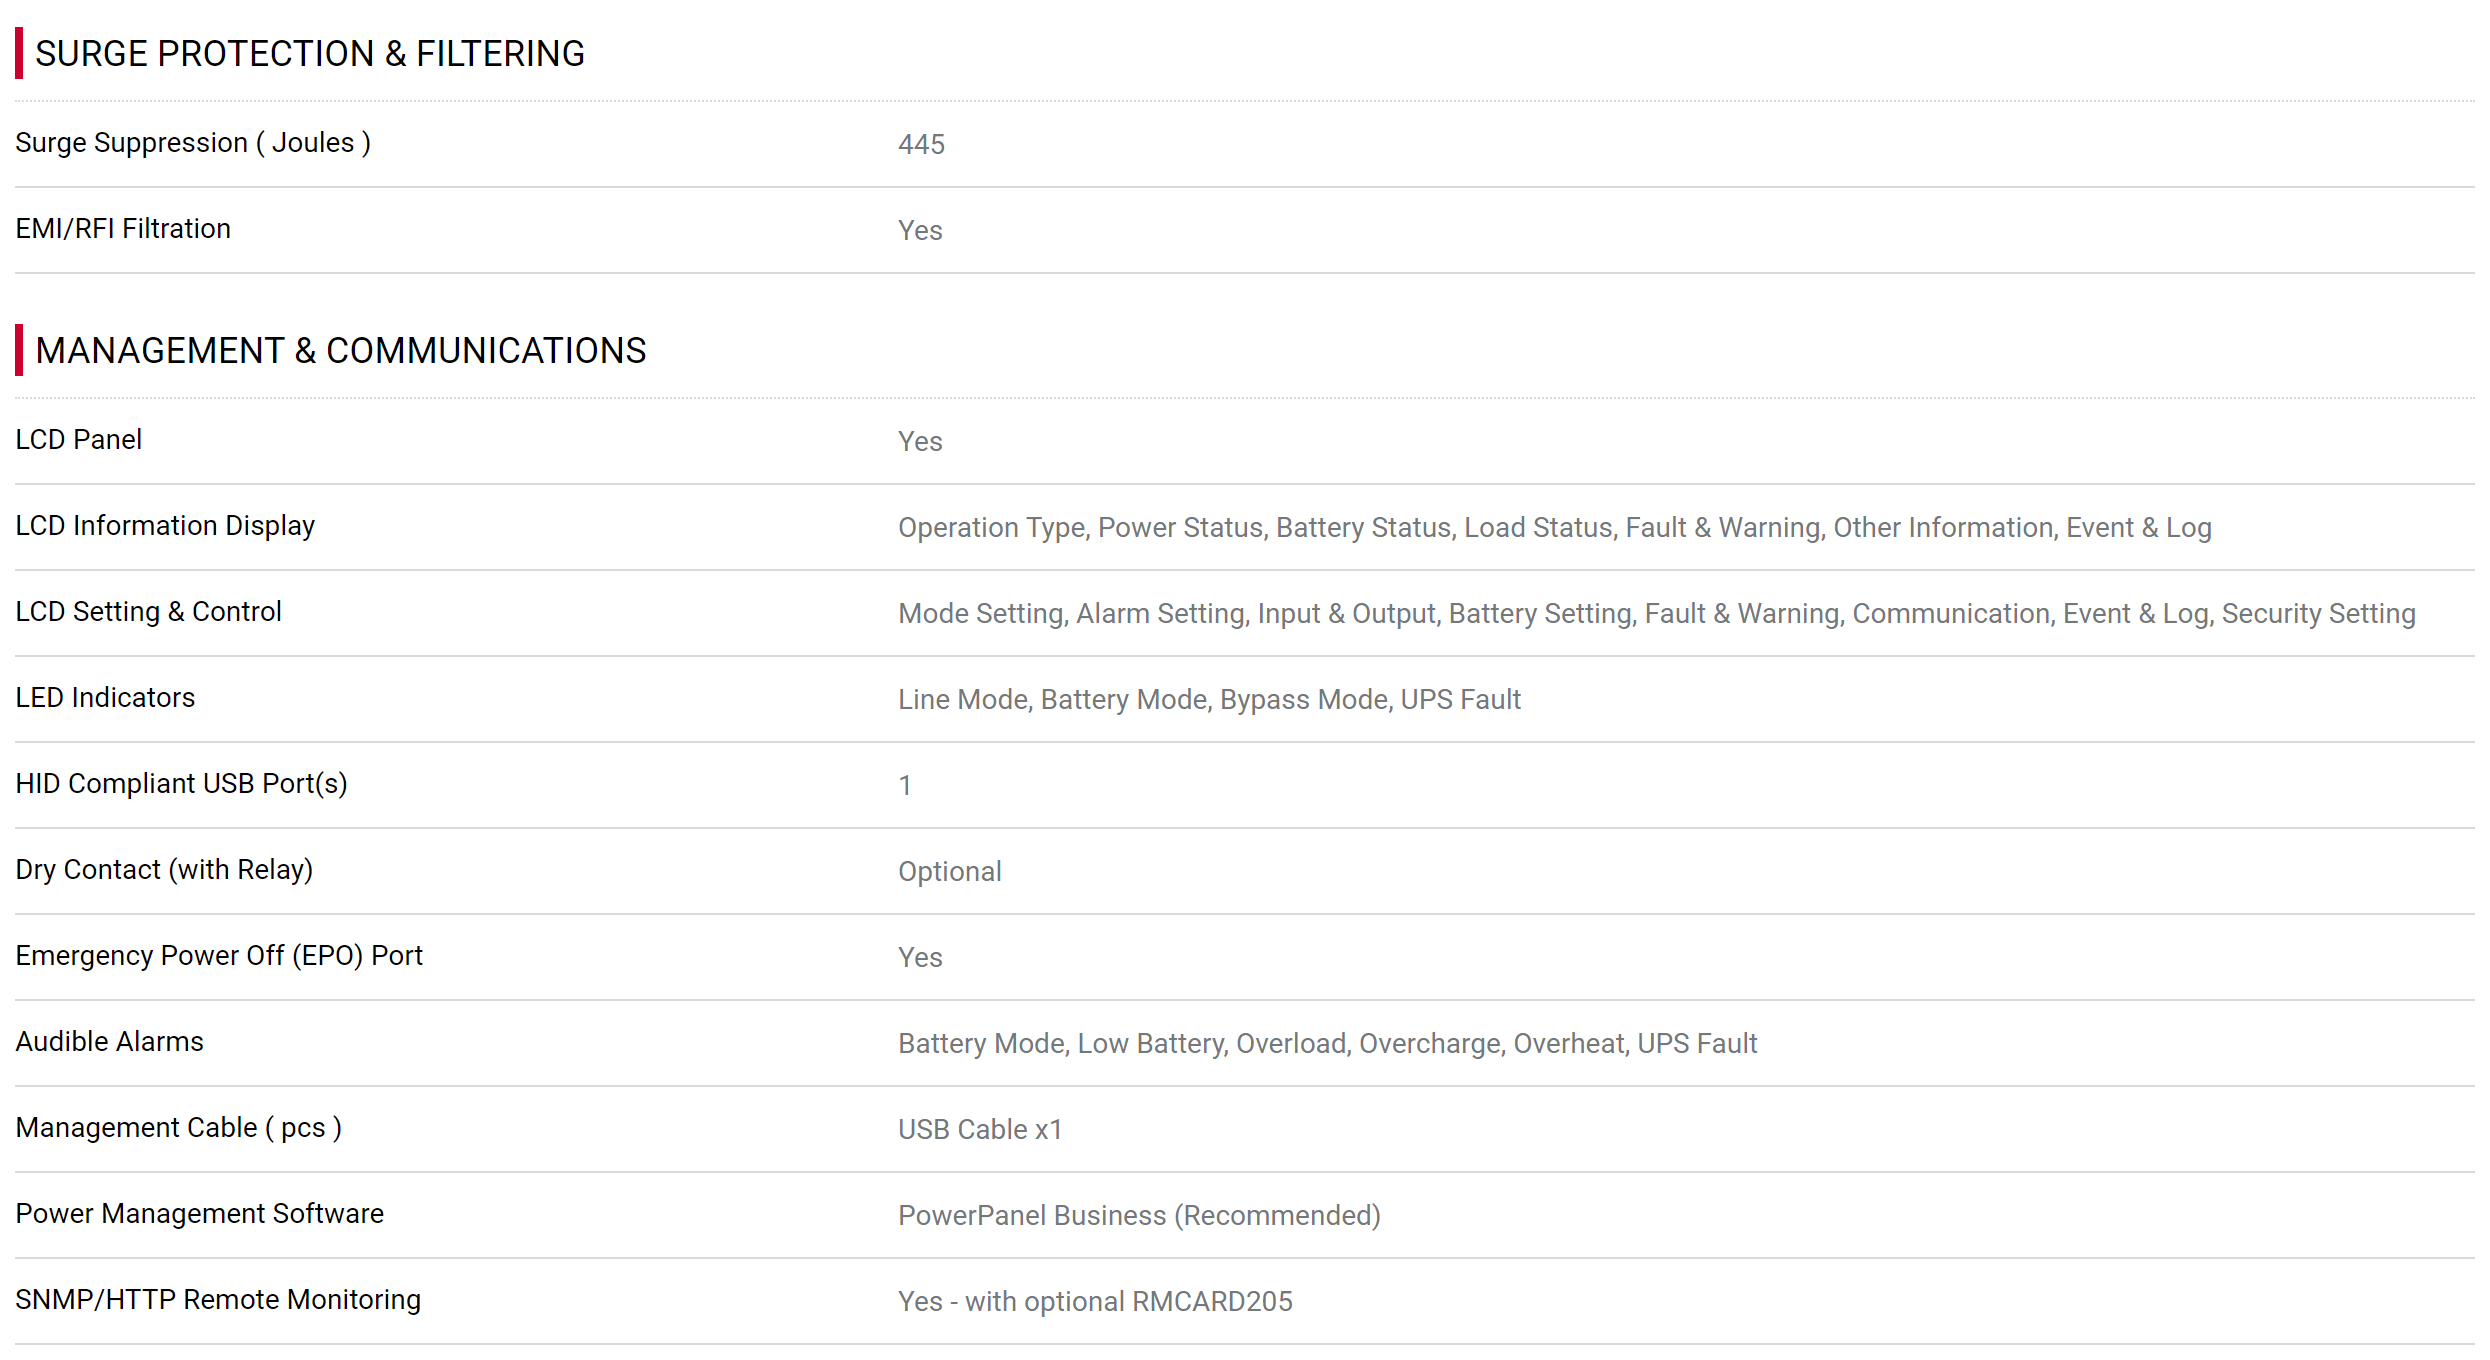Click the USB Cable x1 value
This screenshot has width=2490, height=1360.
tap(980, 1130)
